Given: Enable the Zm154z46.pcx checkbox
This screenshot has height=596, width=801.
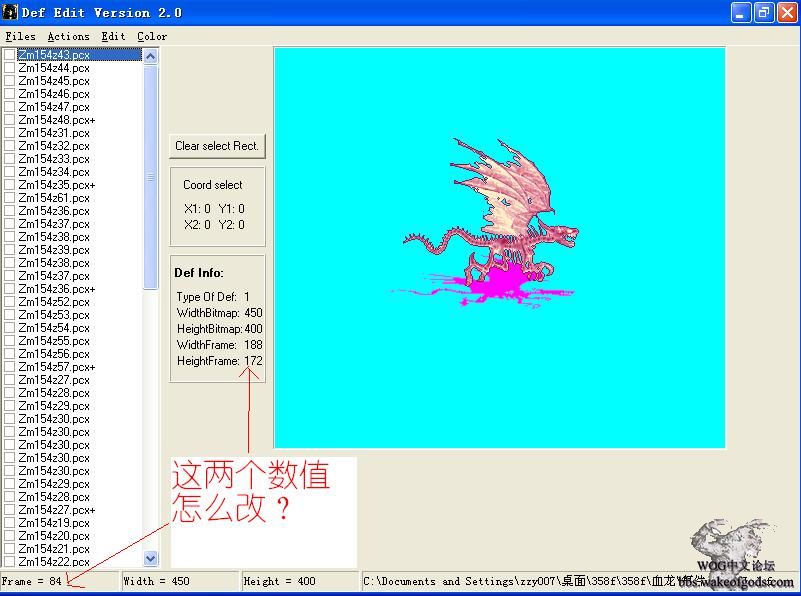Looking at the screenshot, I should tap(9, 93).
